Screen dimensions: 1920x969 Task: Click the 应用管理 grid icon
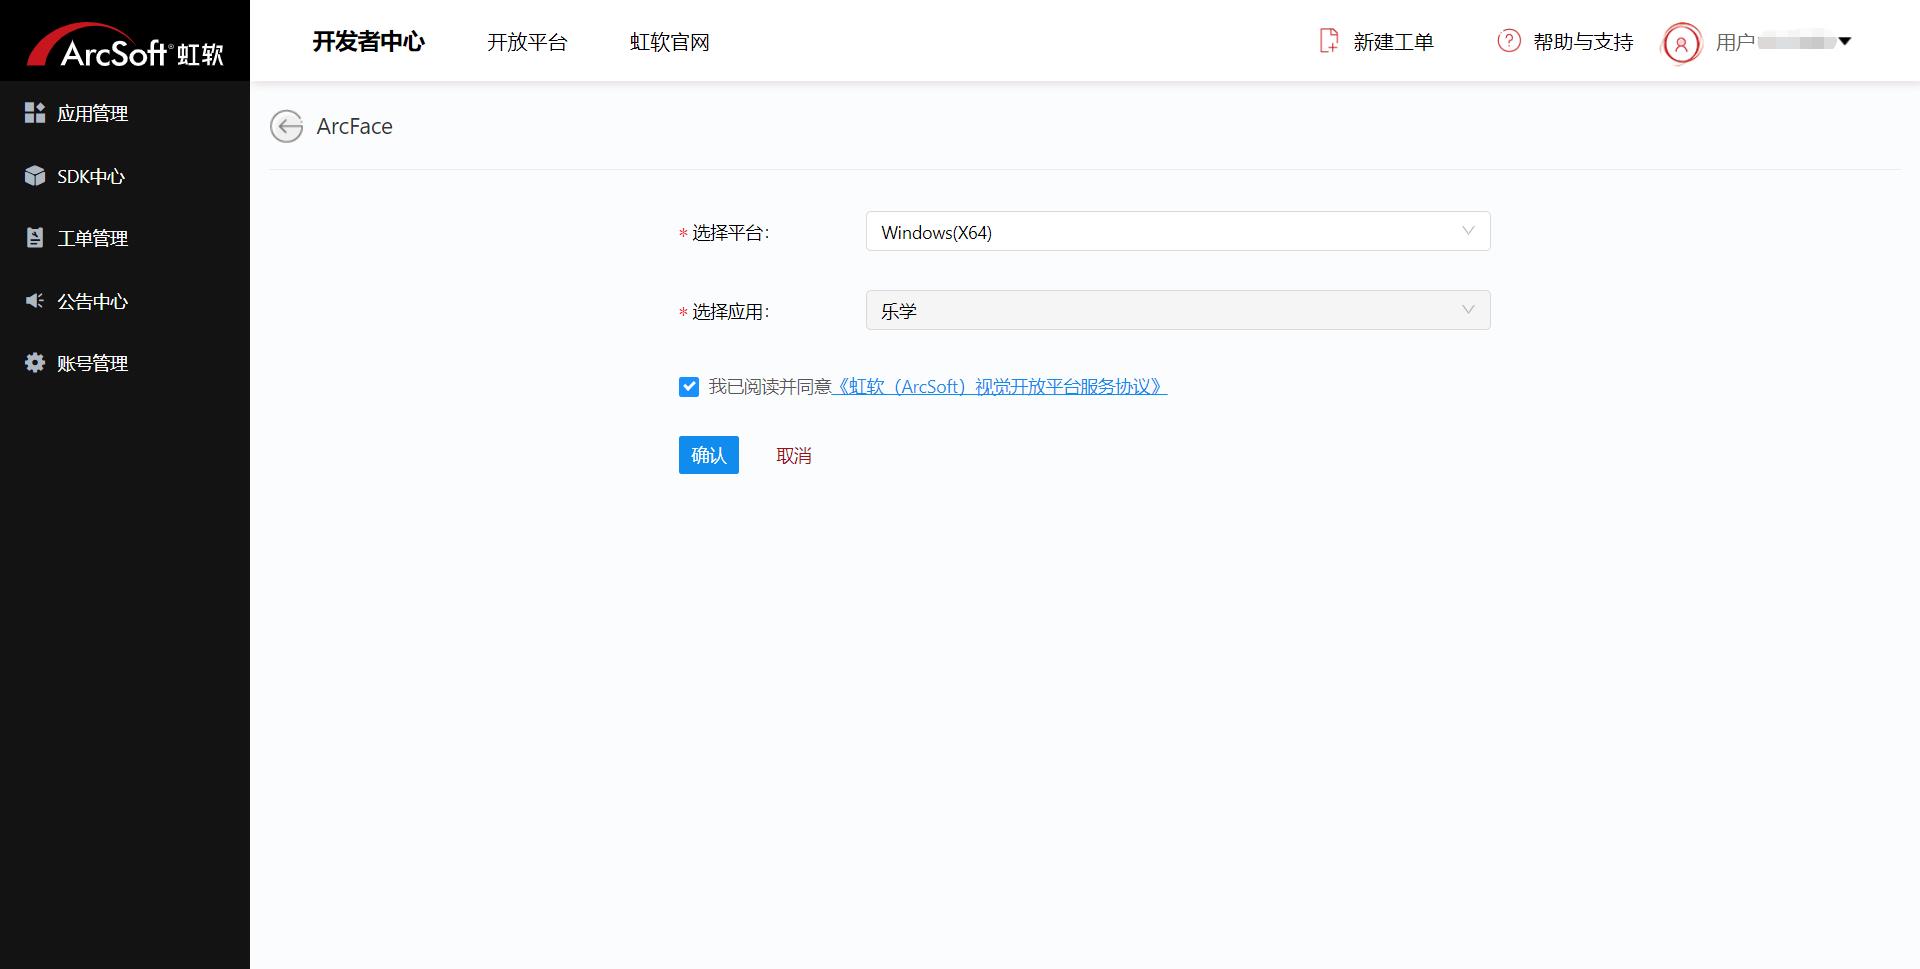[x=35, y=113]
